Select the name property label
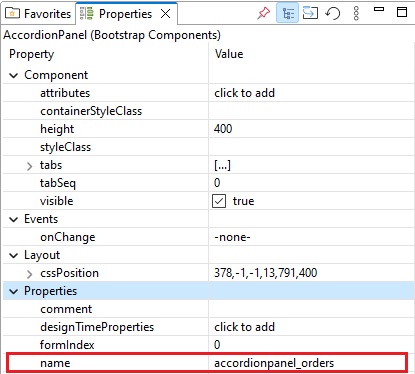The height and width of the screenshot is (374, 415). click(55, 363)
